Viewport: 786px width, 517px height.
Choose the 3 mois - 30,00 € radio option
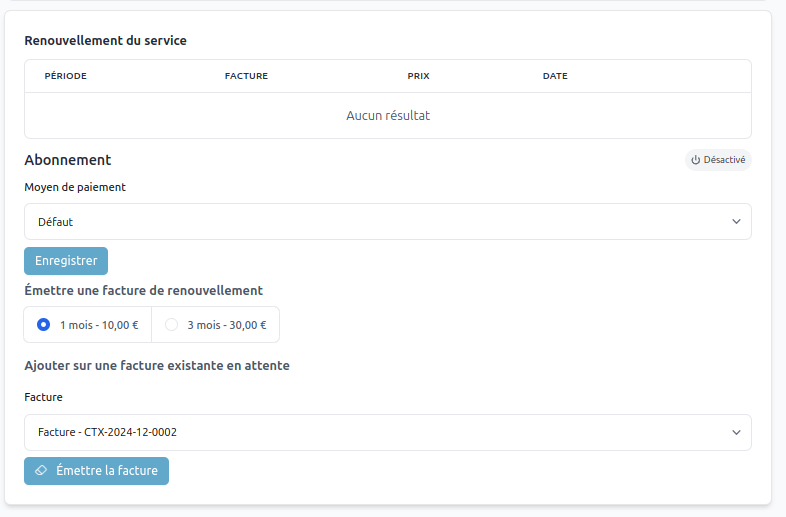172,325
